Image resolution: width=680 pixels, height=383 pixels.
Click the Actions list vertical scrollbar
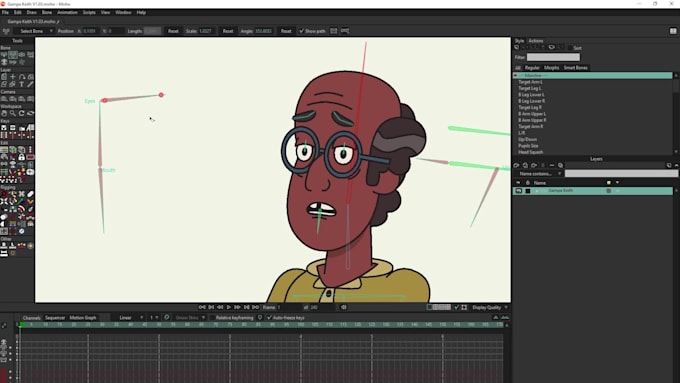[x=676, y=114]
